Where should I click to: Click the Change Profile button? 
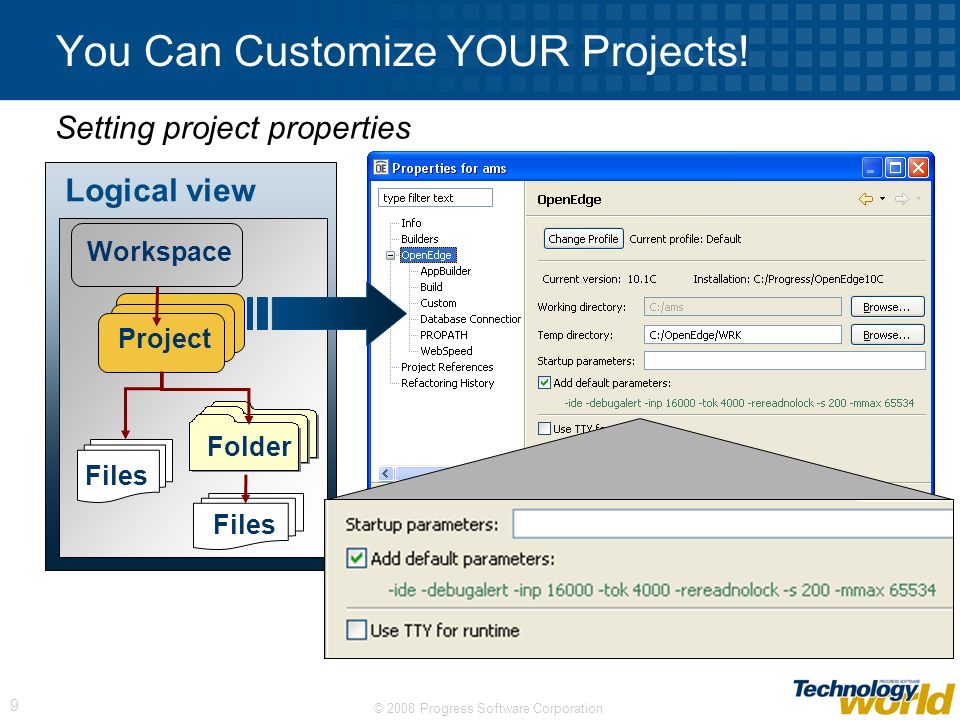click(x=583, y=239)
